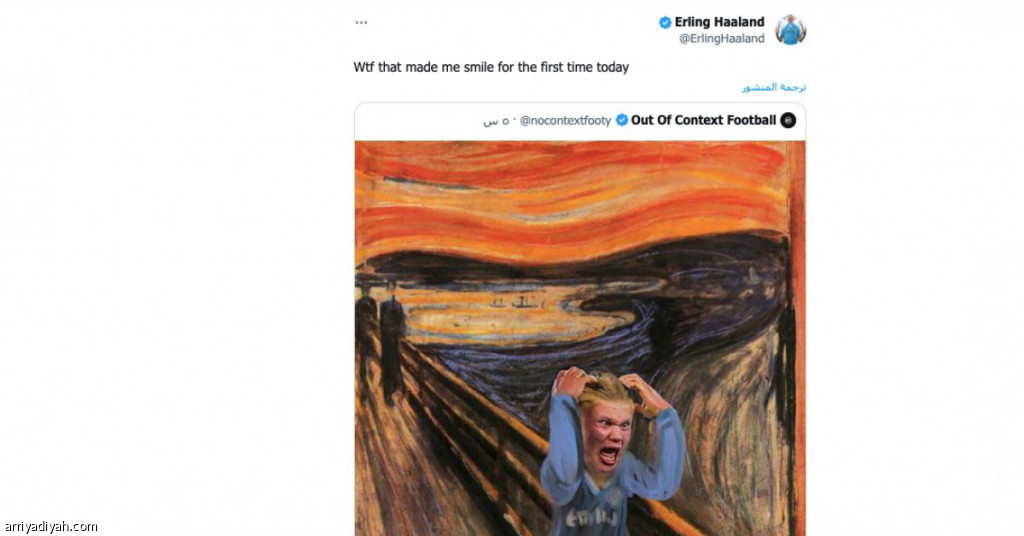This screenshot has width=1024, height=536.
Task: Click the Out Of Context Football account name
Action: coord(703,120)
